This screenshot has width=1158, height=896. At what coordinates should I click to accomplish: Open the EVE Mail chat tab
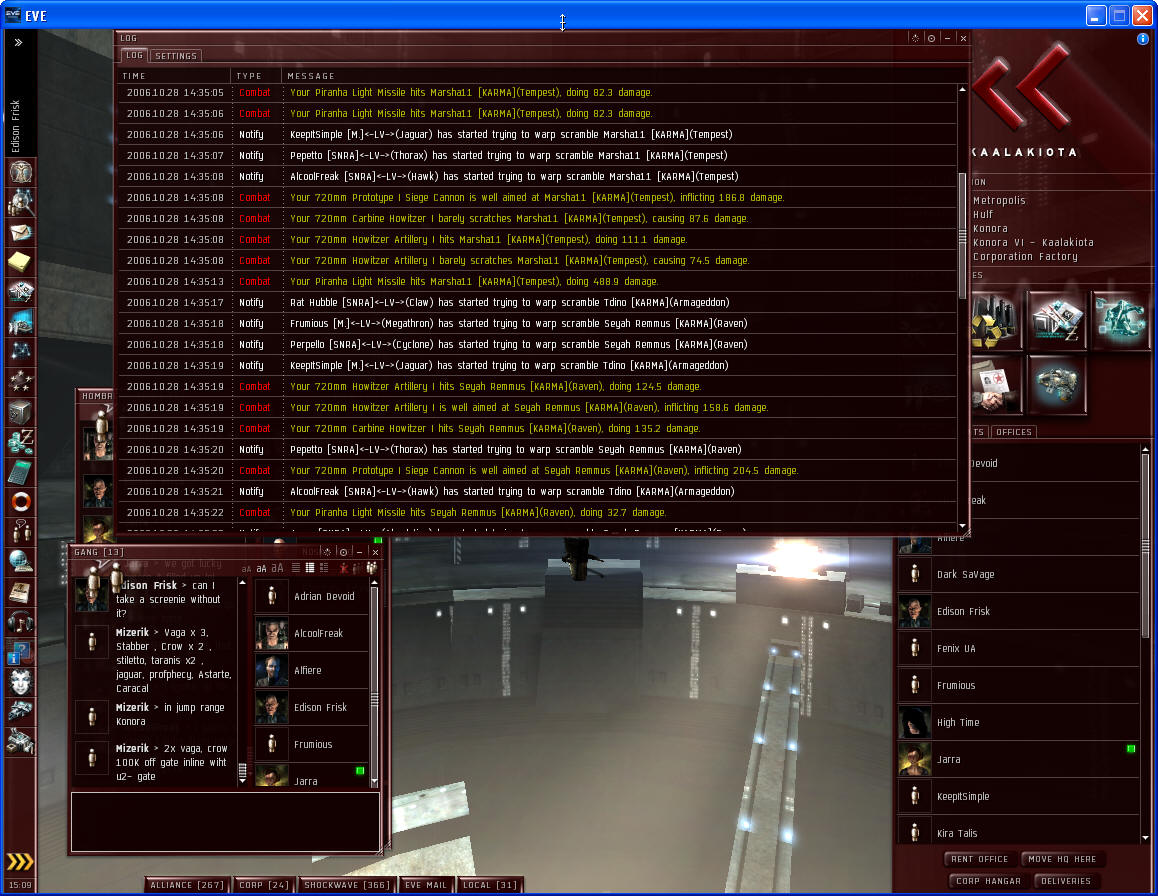click(426, 885)
